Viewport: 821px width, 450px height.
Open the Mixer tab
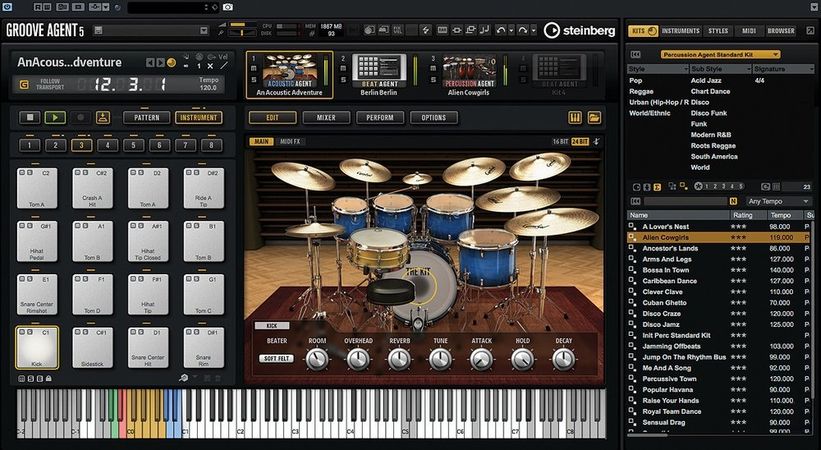coord(326,118)
